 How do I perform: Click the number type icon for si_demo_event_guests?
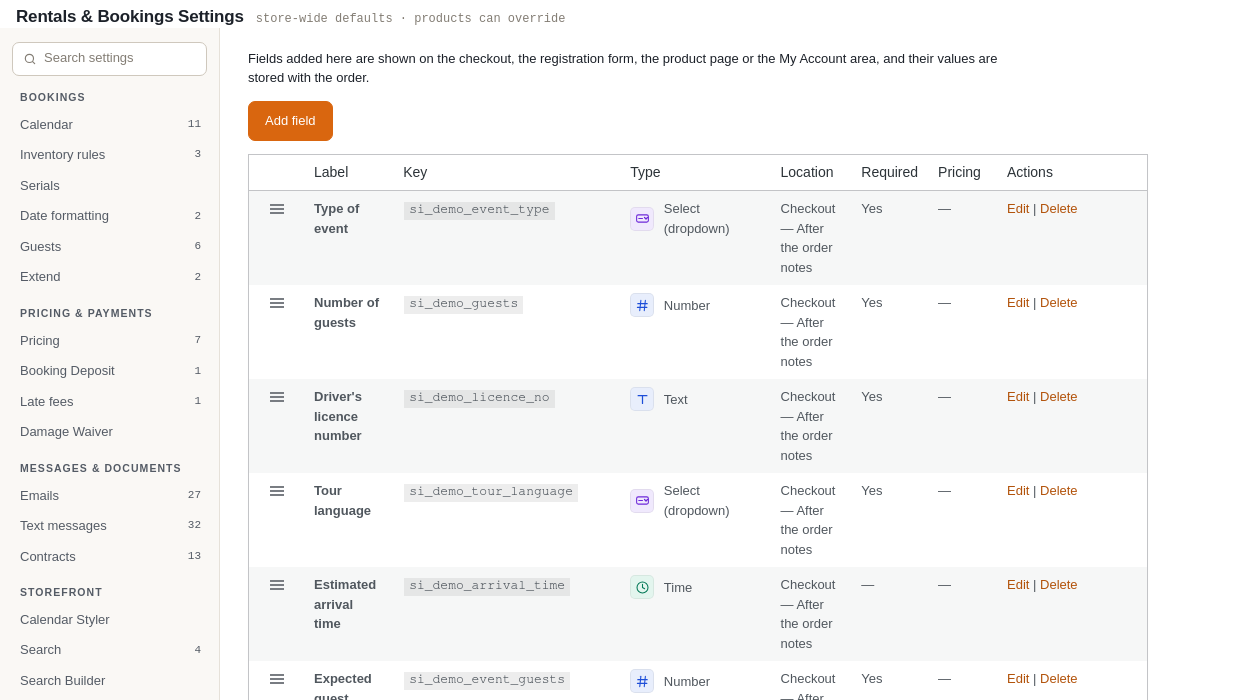[642, 681]
